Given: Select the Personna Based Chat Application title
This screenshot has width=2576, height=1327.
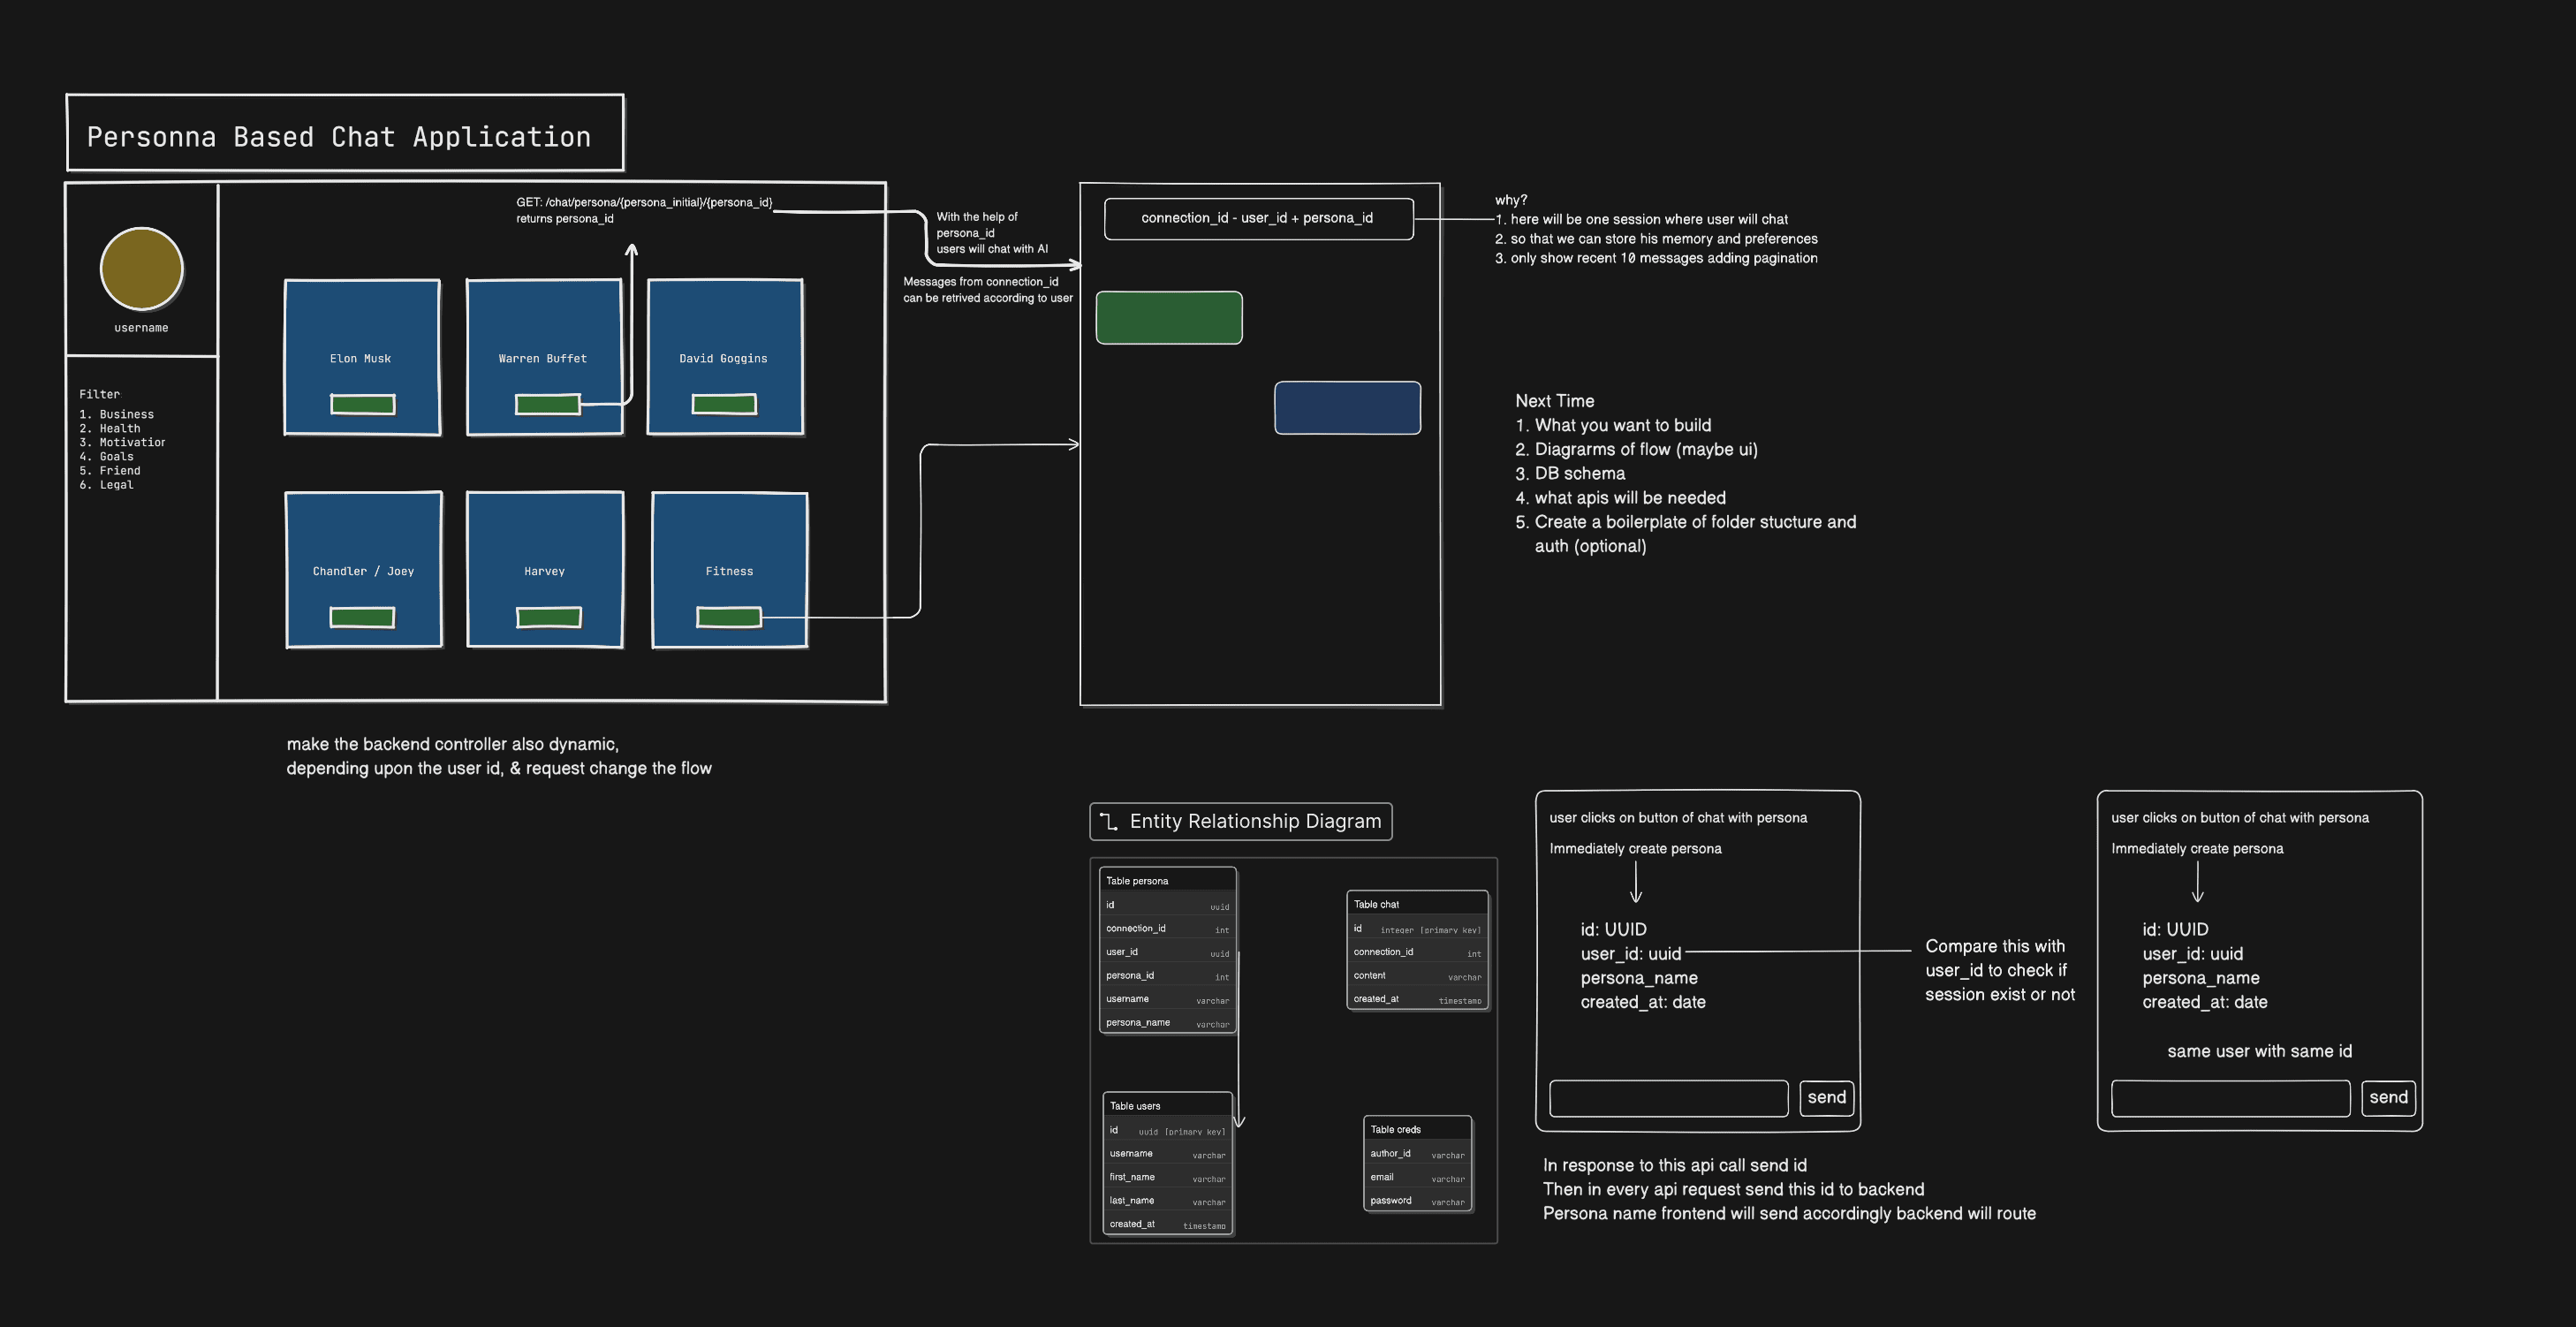Looking at the screenshot, I should pyautogui.click(x=339, y=137).
